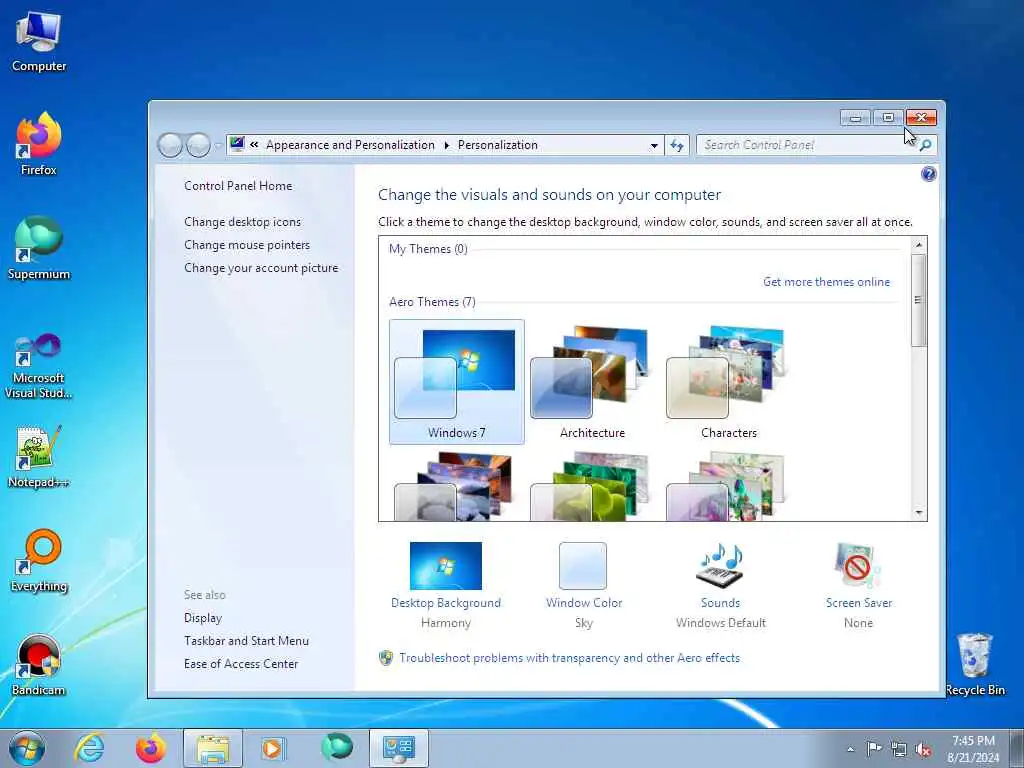Click the Control Panel taskbar button
This screenshot has width=1024, height=768.
pyautogui.click(x=399, y=748)
